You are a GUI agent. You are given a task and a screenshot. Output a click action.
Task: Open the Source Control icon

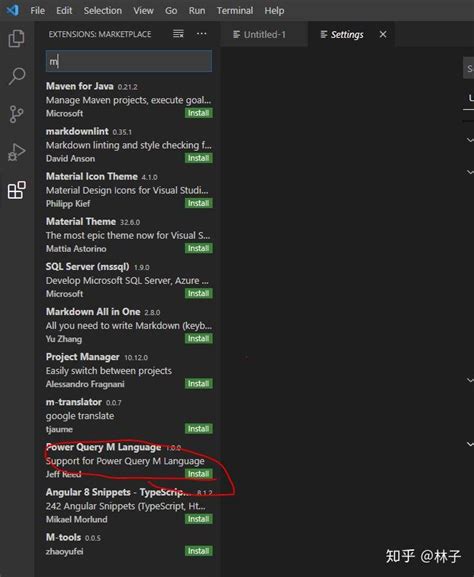tap(16, 114)
